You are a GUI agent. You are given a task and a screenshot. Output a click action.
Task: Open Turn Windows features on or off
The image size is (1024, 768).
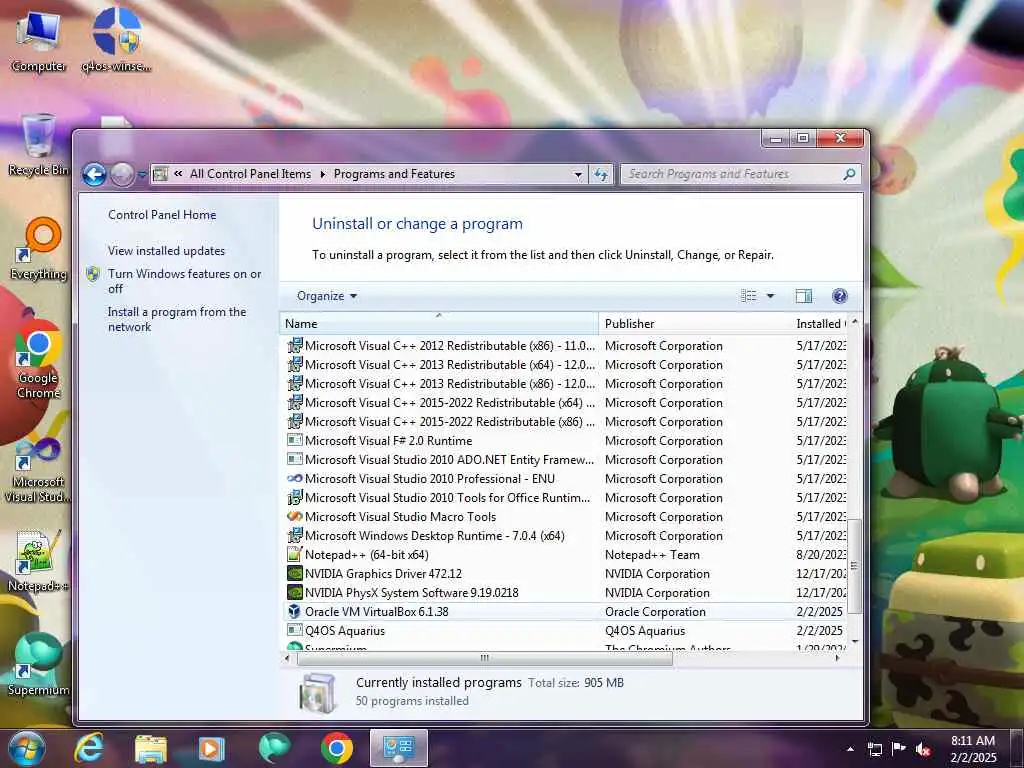[x=184, y=281]
